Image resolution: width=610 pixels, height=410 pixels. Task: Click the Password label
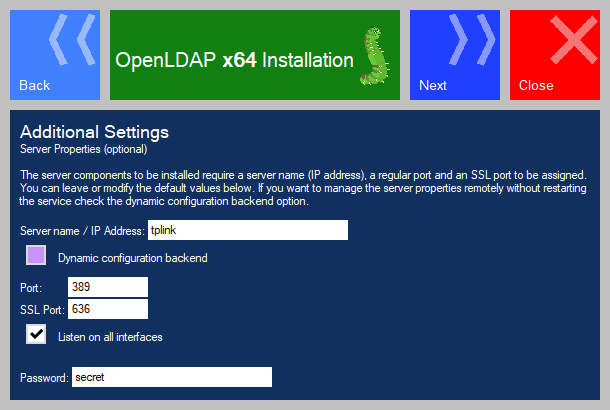44,378
